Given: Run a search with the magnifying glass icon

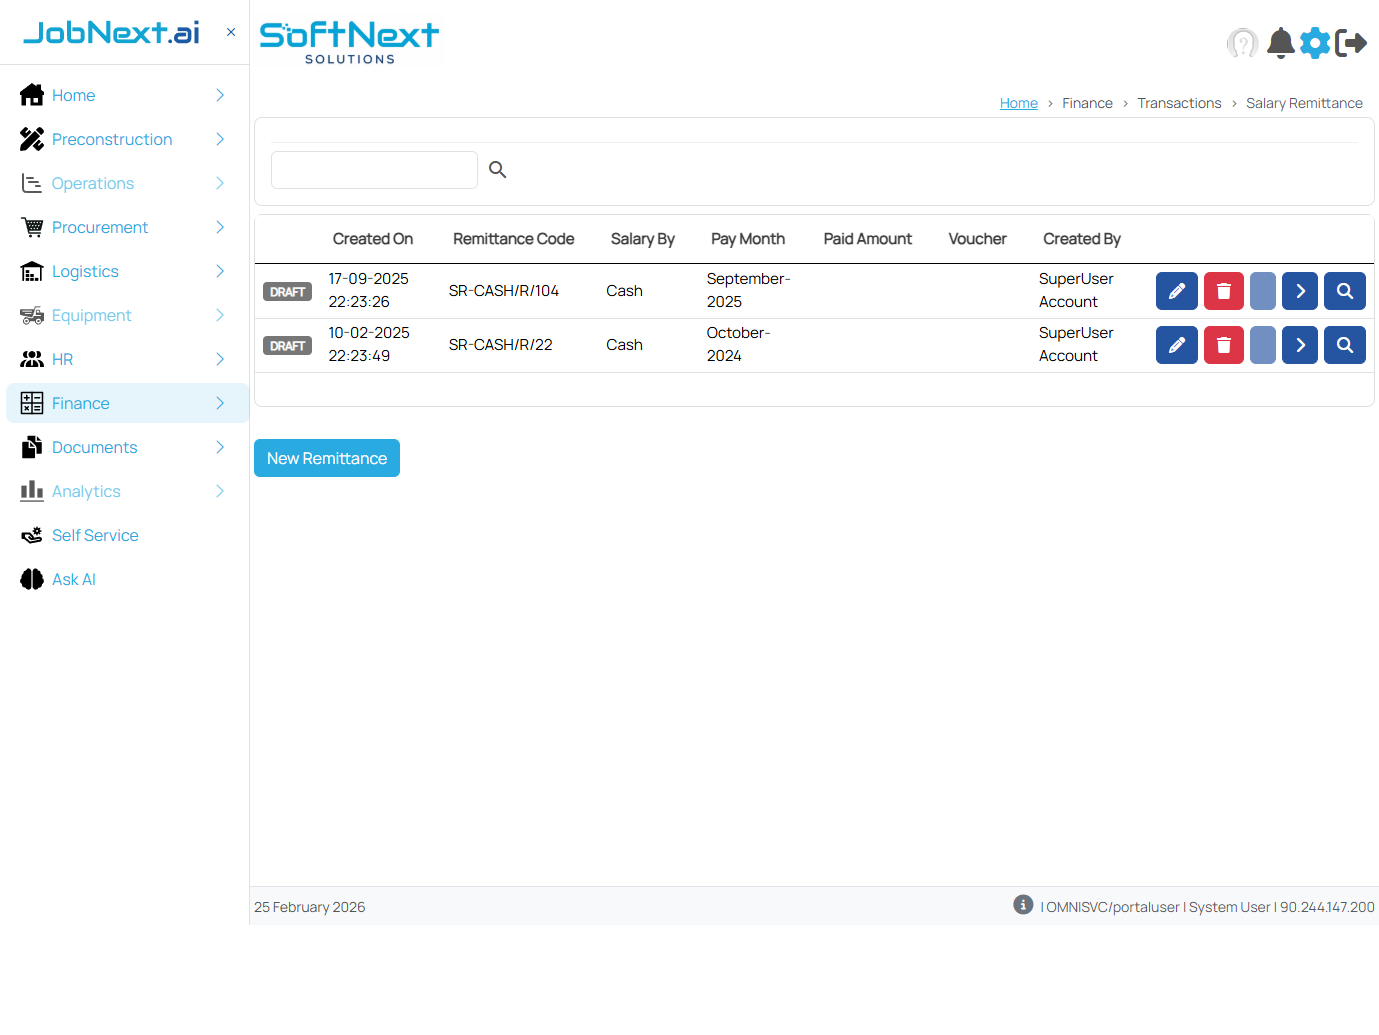Looking at the screenshot, I should [x=497, y=170].
